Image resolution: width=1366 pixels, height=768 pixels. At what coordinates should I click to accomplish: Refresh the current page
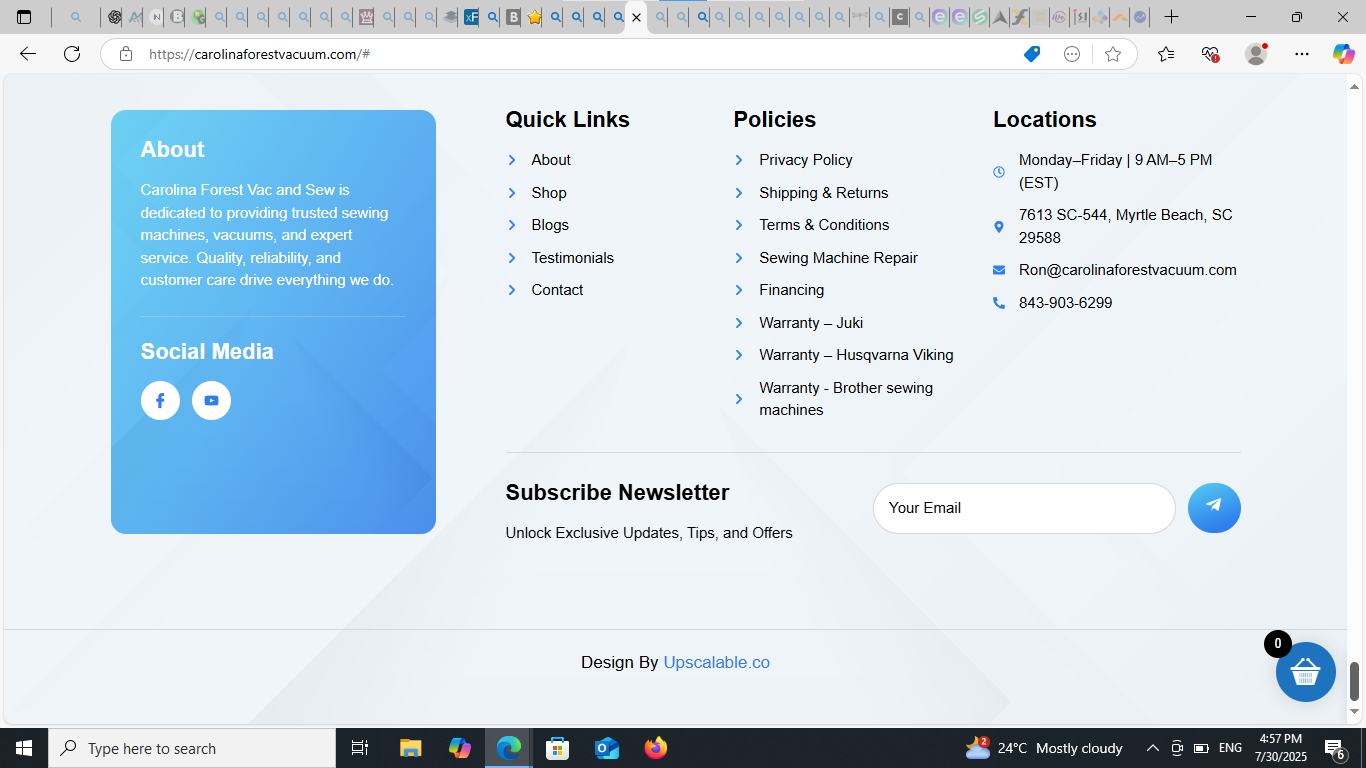pyautogui.click(x=72, y=54)
